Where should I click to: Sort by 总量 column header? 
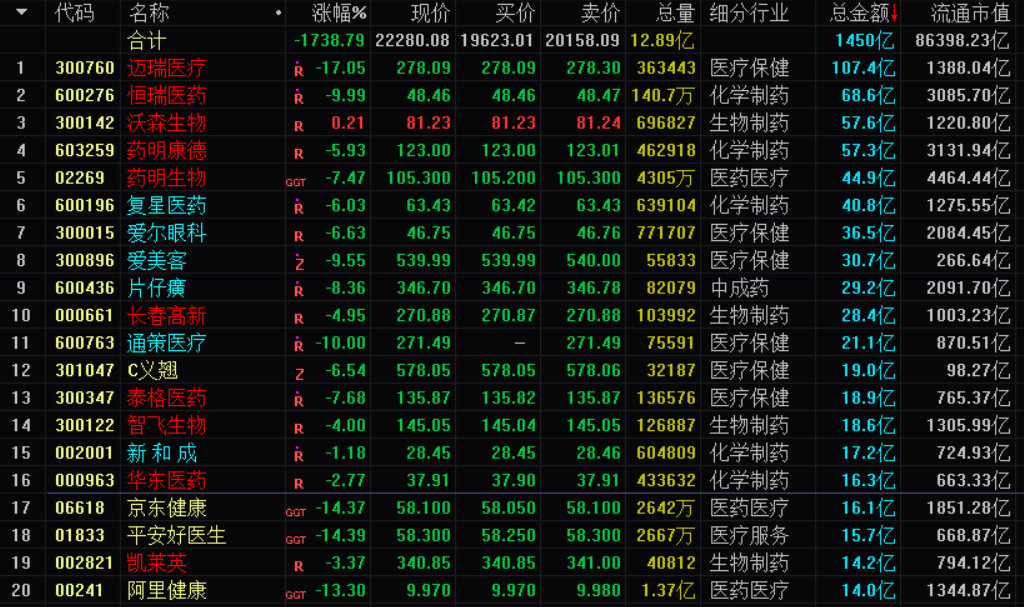[675, 12]
